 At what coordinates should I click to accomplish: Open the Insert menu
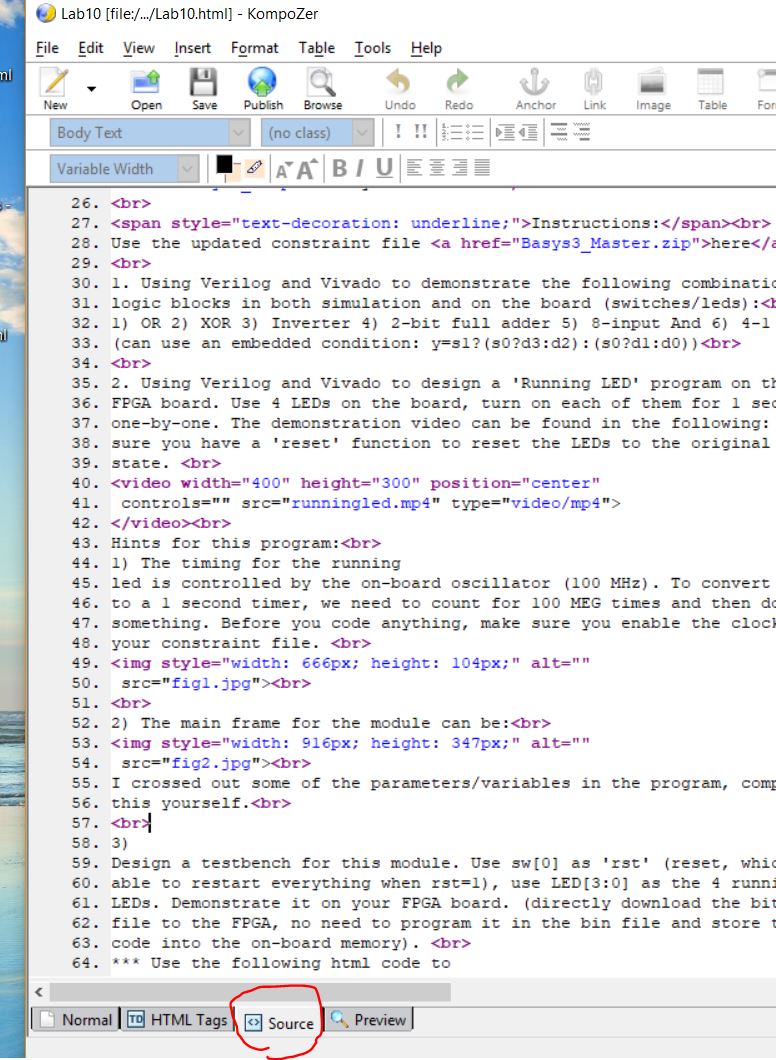(x=192, y=48)
